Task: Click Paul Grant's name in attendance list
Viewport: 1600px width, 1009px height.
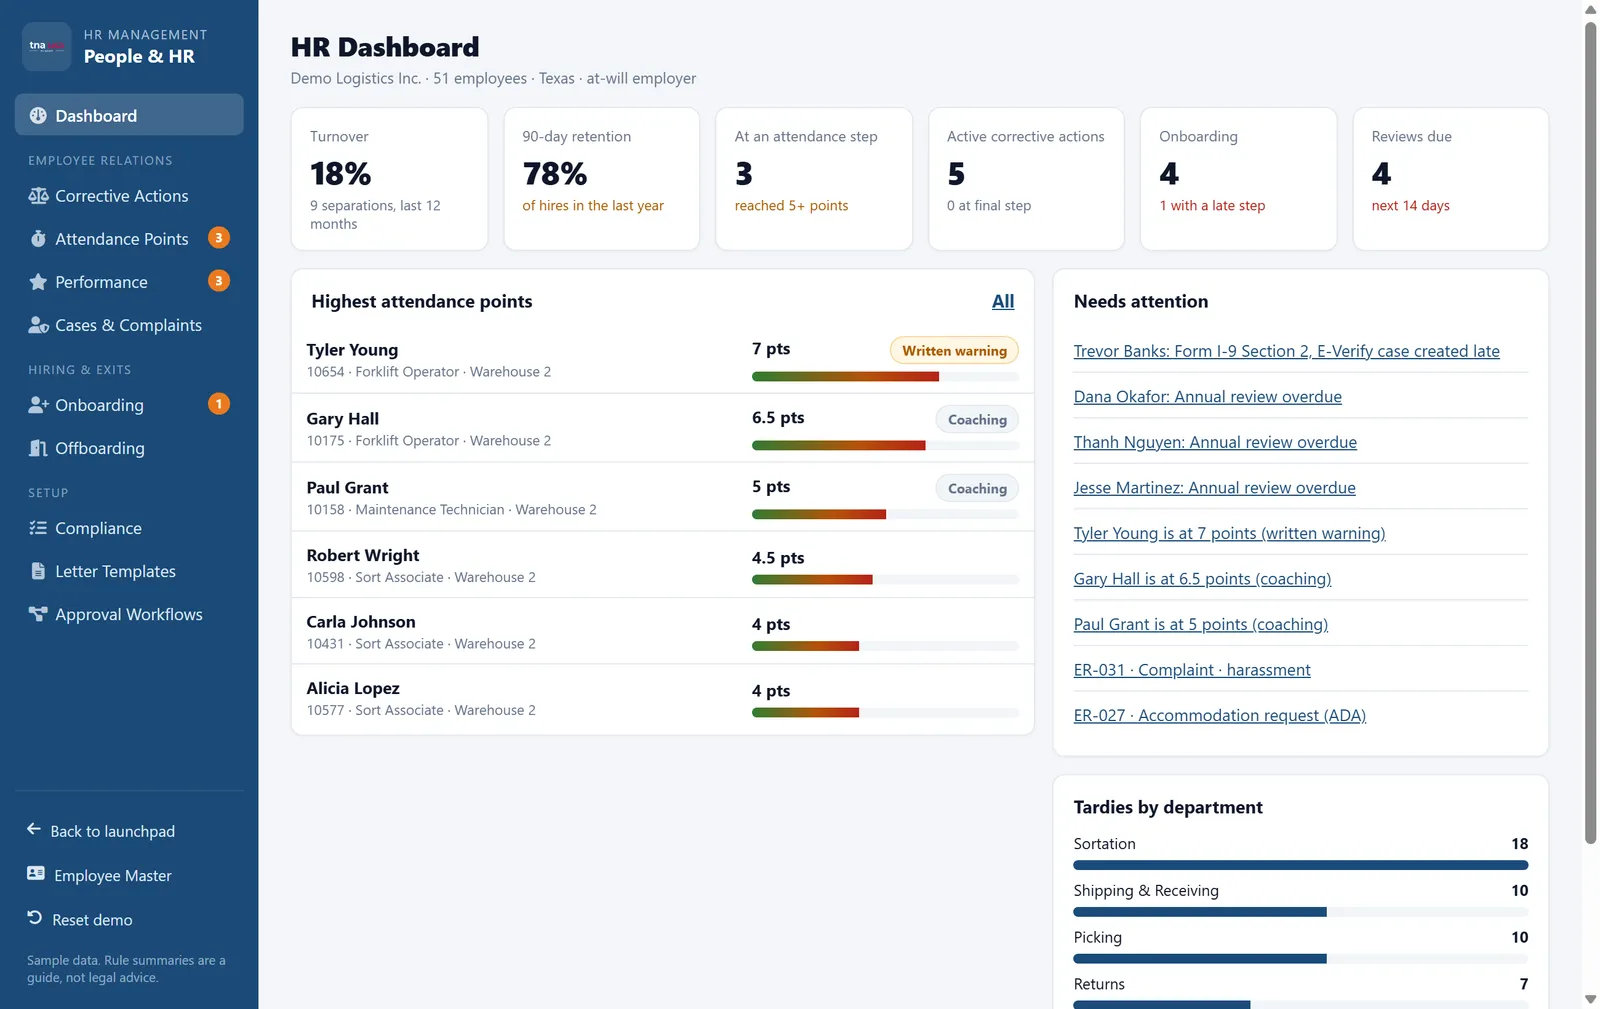Action: pos(347,488)
